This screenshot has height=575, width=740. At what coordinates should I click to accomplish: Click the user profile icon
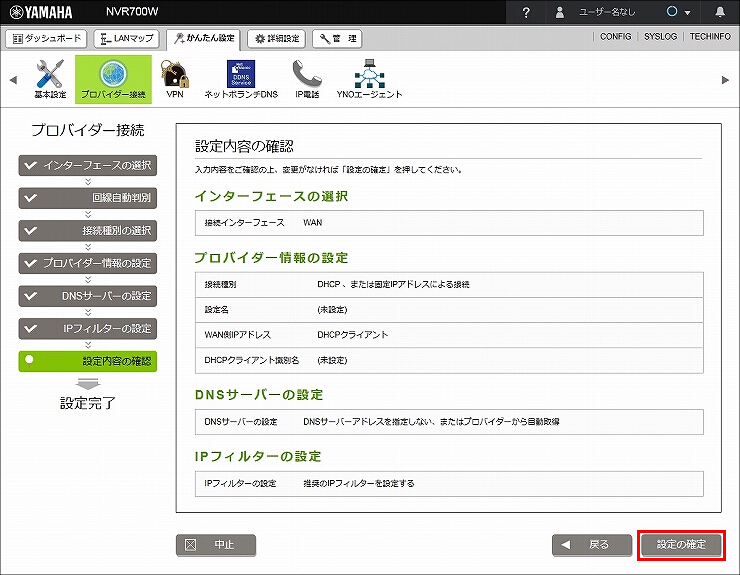(x=560, y=12)
